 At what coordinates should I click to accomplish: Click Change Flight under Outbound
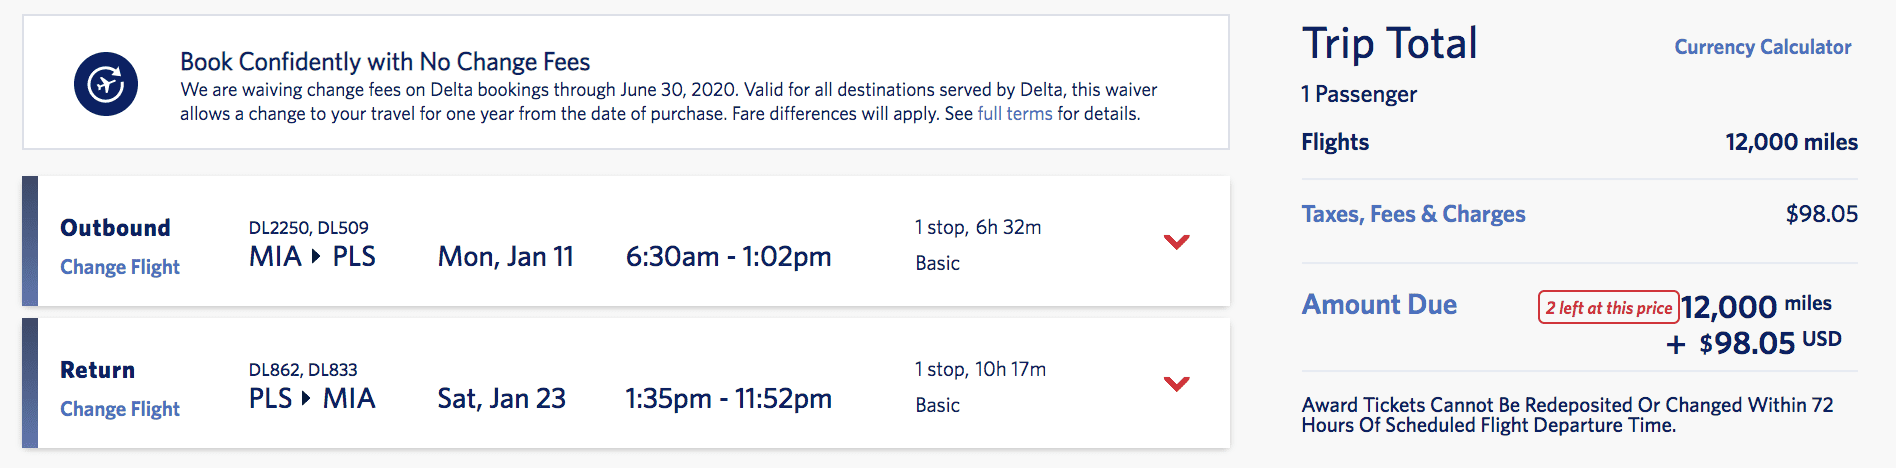point(120,267)
